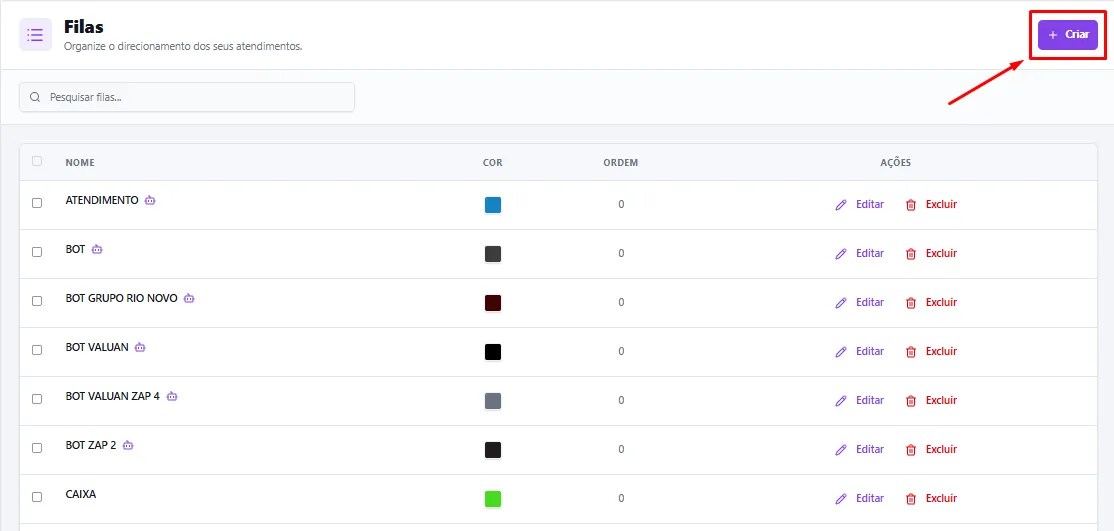
Task: Sort by the NOME column header
Action: (80, 163)
